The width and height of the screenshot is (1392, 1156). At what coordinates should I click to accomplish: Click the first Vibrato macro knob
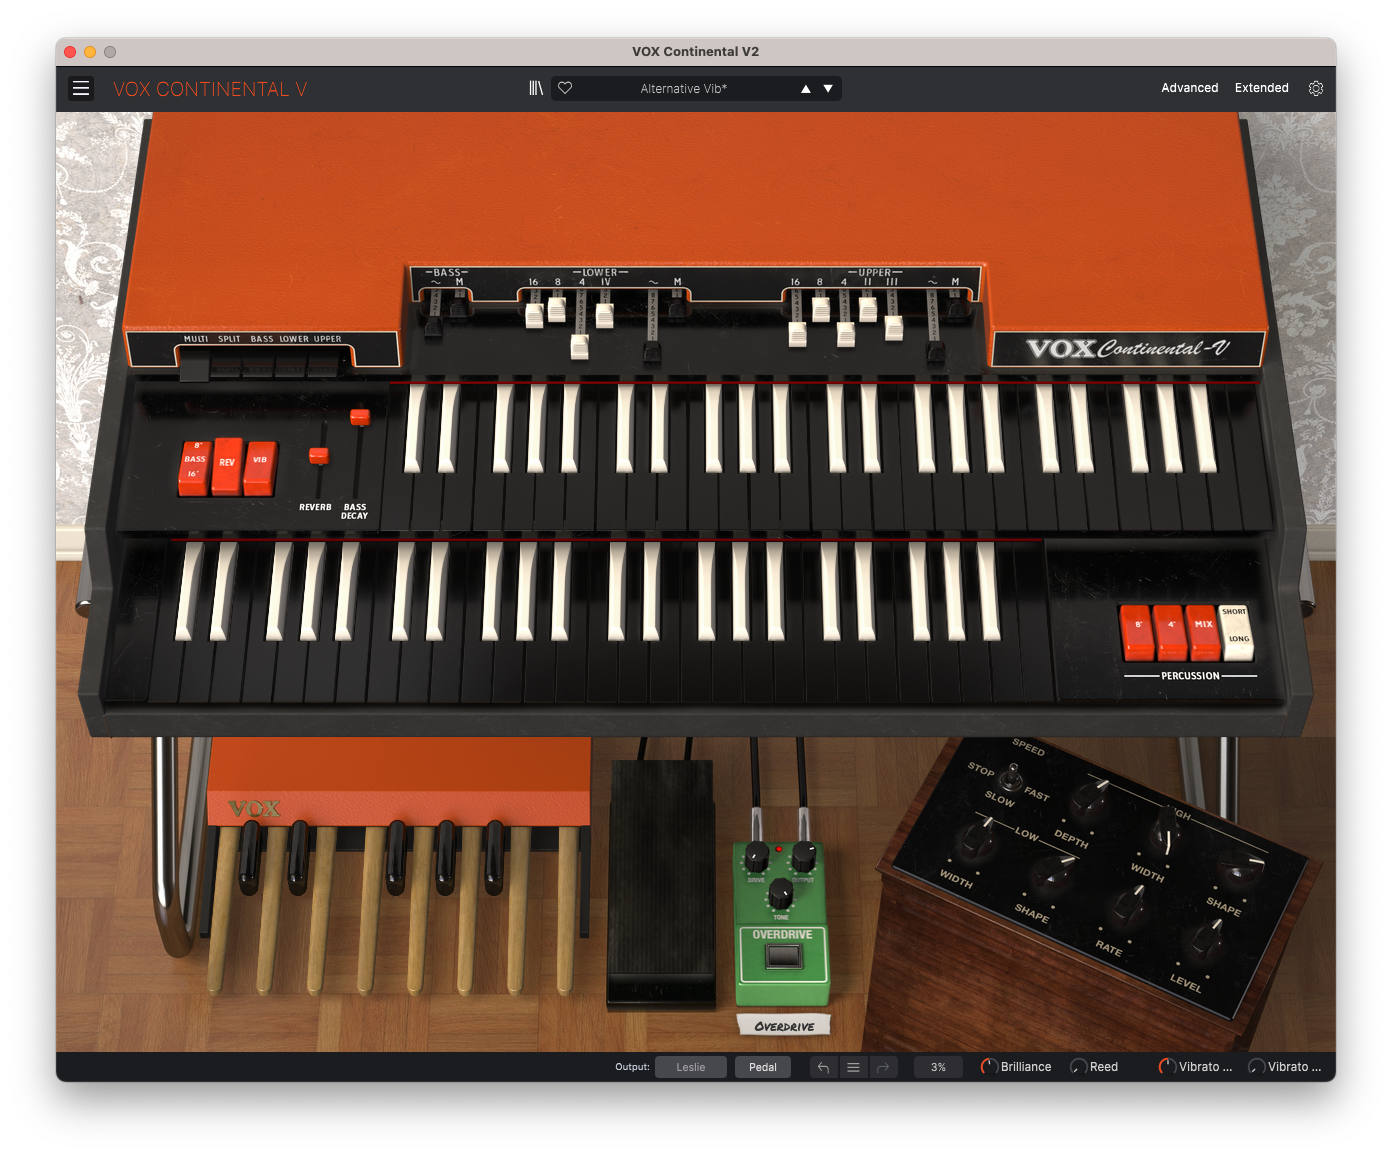1167,1067
